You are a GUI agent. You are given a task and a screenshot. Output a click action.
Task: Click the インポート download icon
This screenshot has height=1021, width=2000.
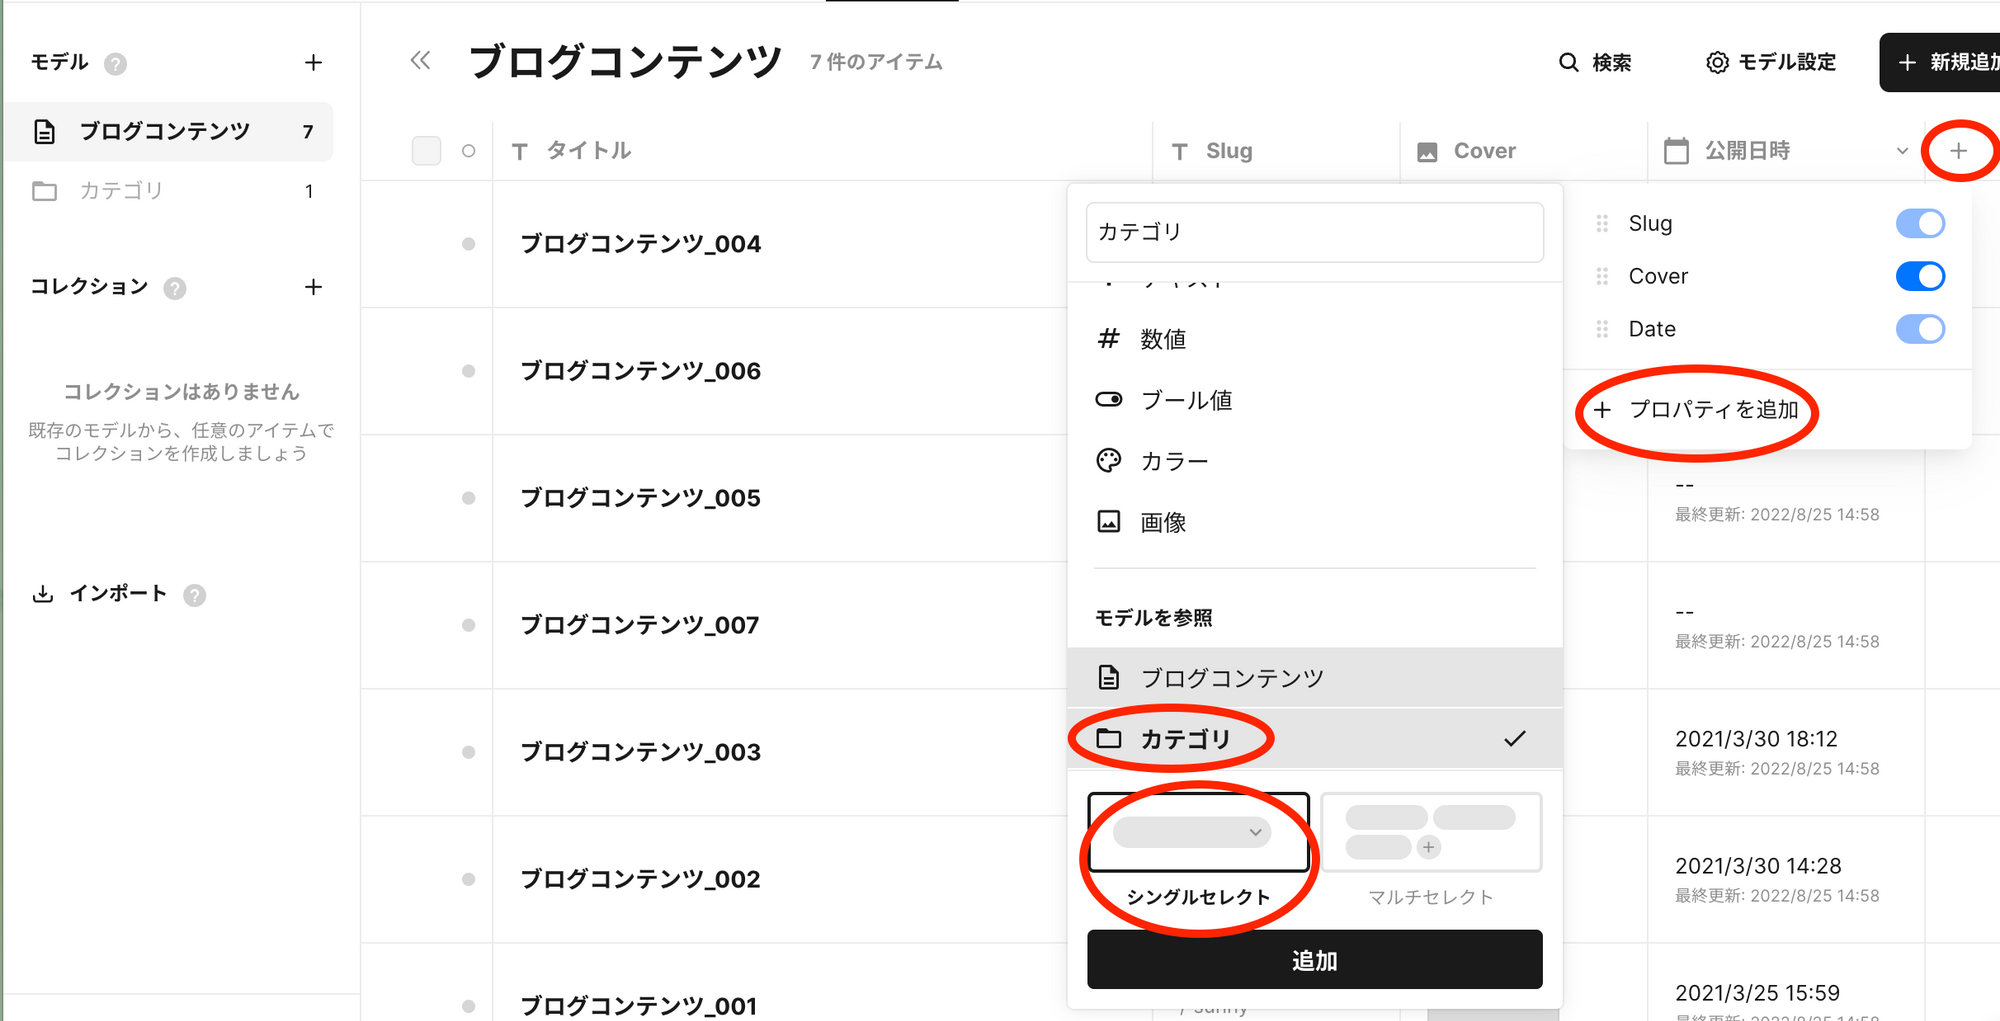point(43,594)
